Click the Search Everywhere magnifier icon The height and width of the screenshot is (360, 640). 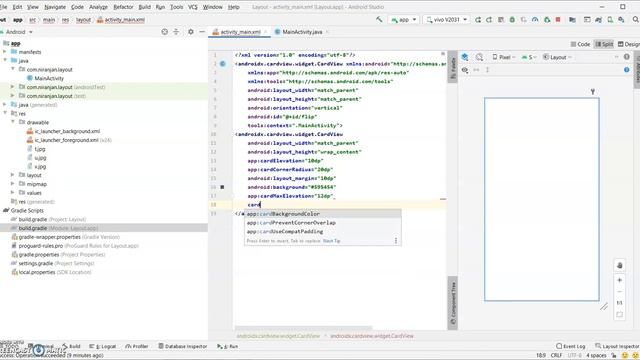(x=636, y=20)
